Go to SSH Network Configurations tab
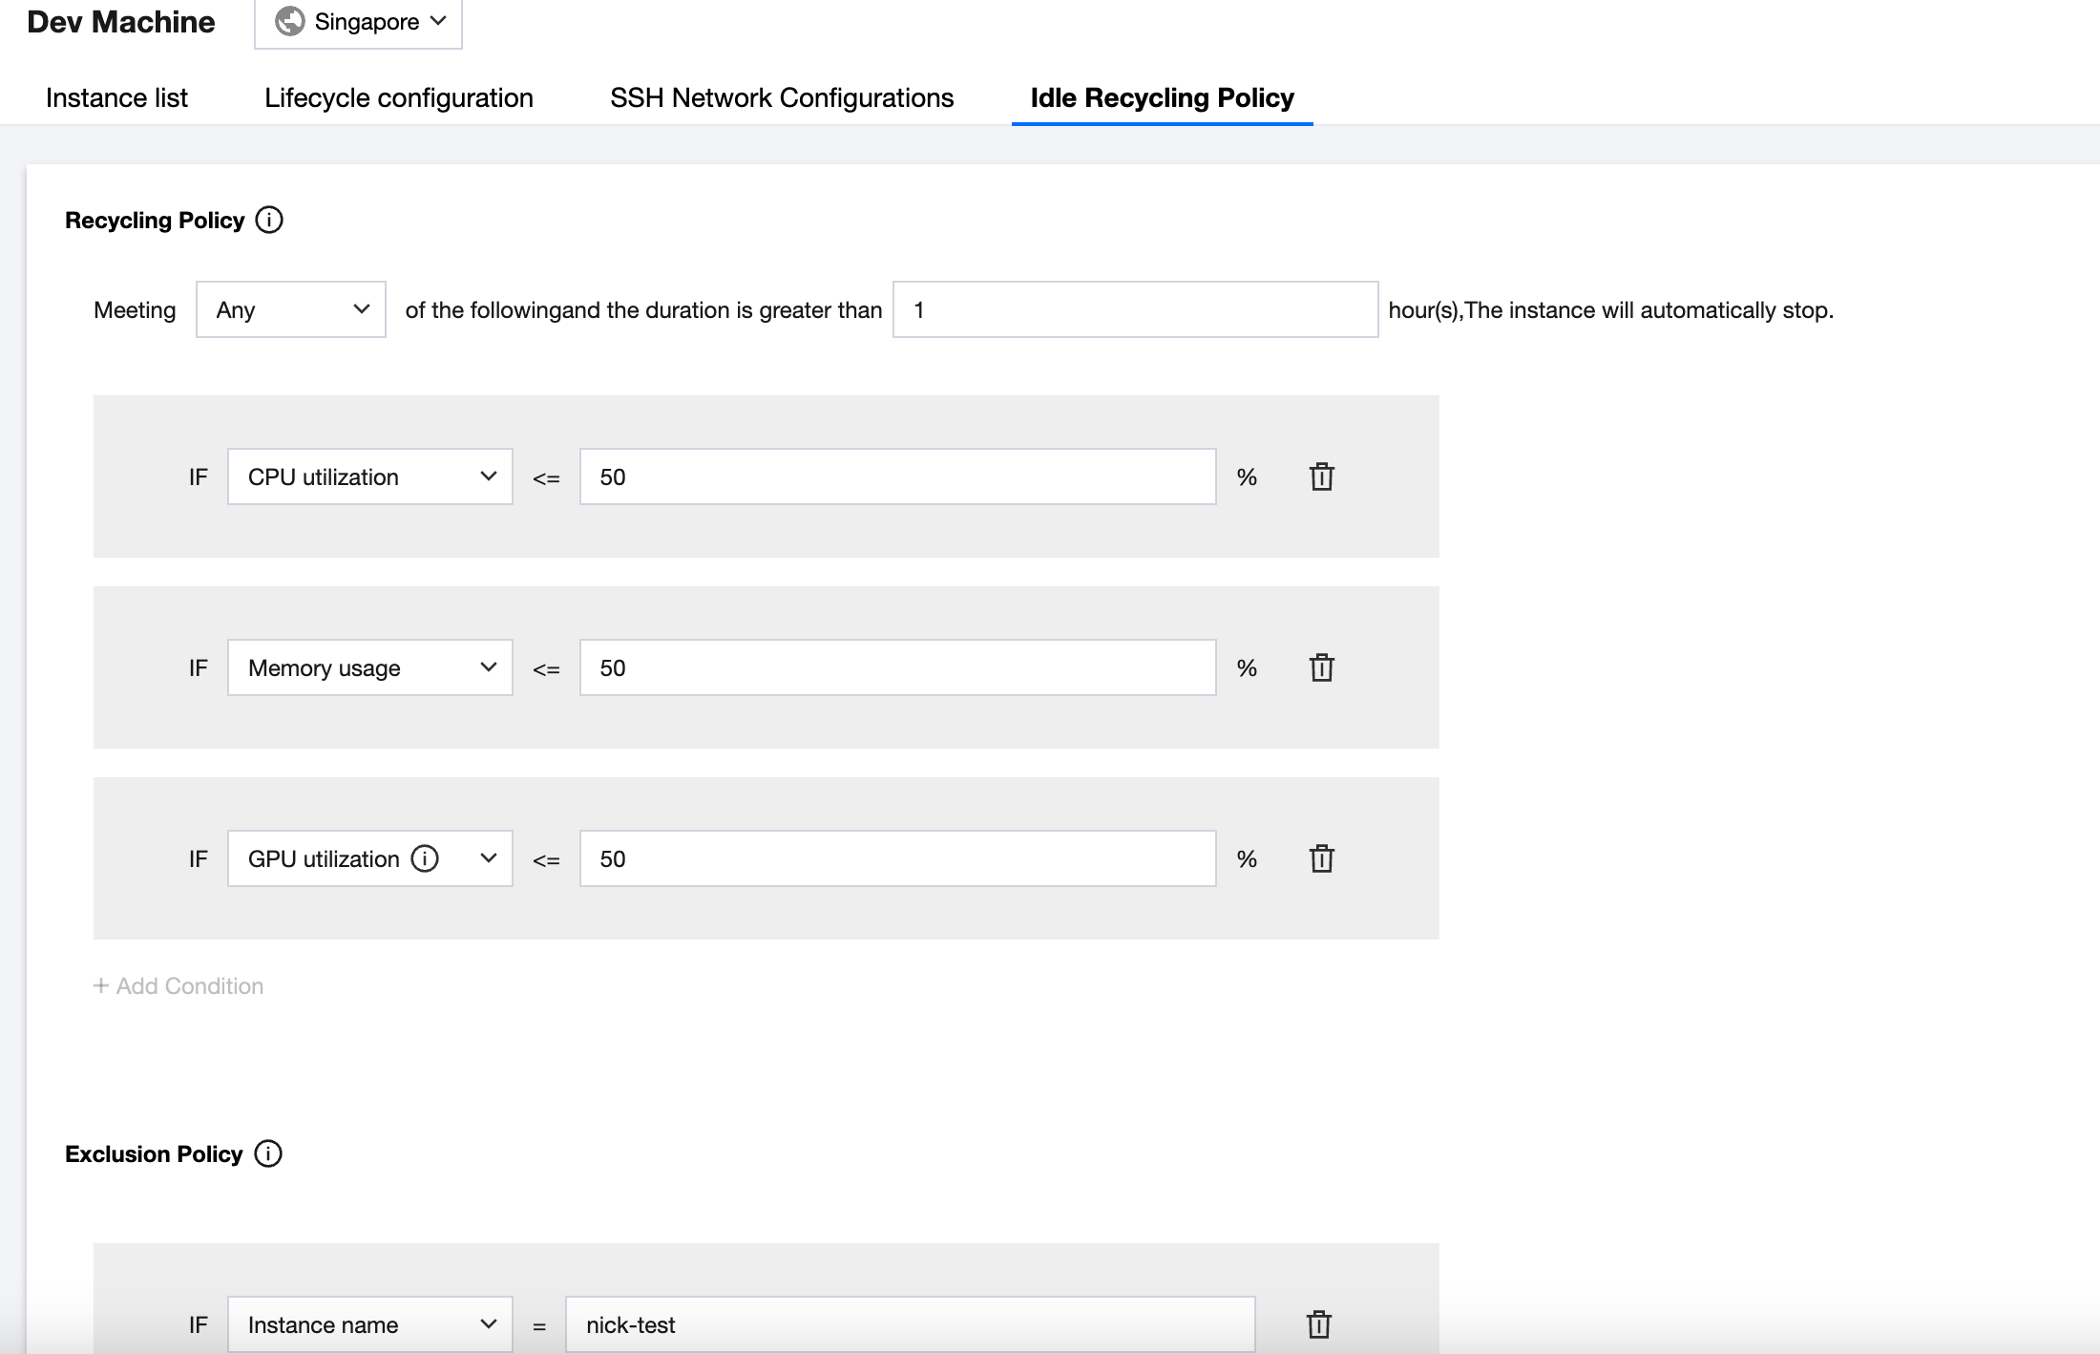Image resolution: width=2100 pixels, height=1354 pixels. click(x=781, y=98)
